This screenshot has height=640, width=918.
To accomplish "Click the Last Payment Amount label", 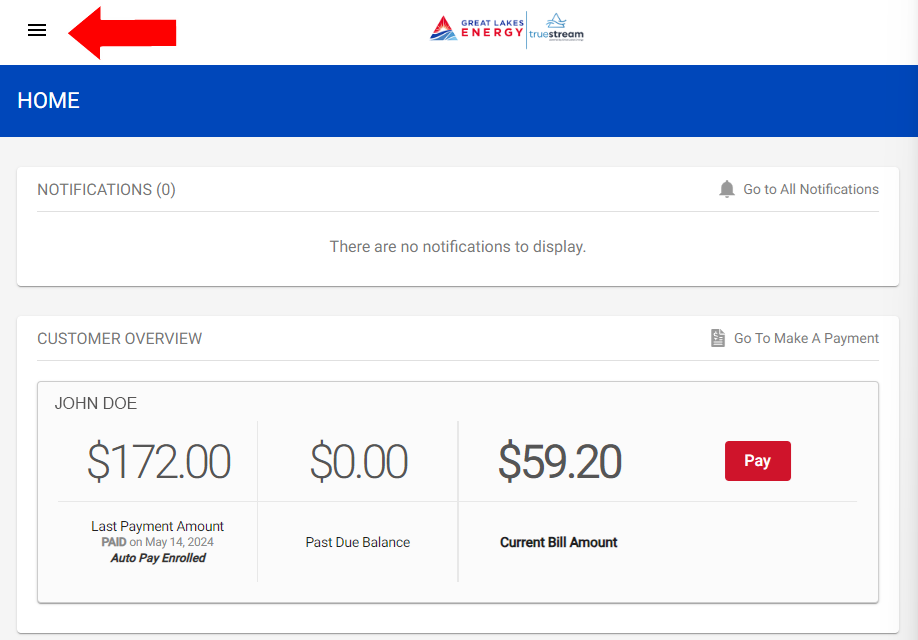I will (x=157, y=526).
